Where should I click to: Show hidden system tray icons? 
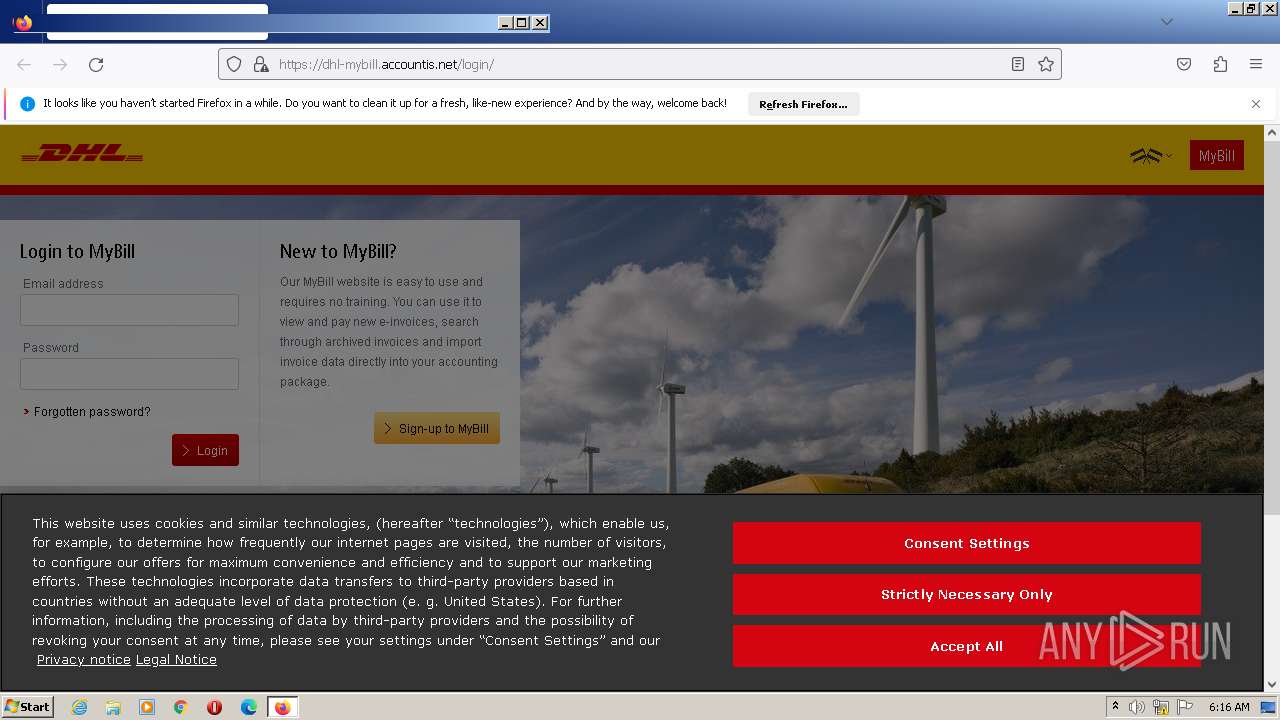point(1115,707)
